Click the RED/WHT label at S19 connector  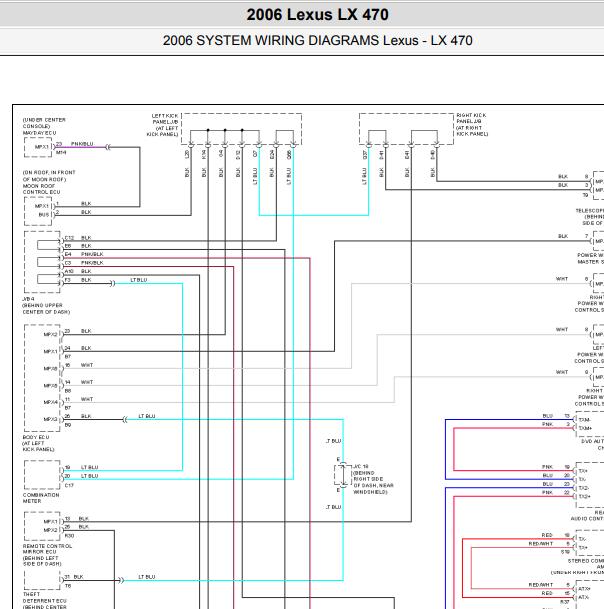coord(541,544)
